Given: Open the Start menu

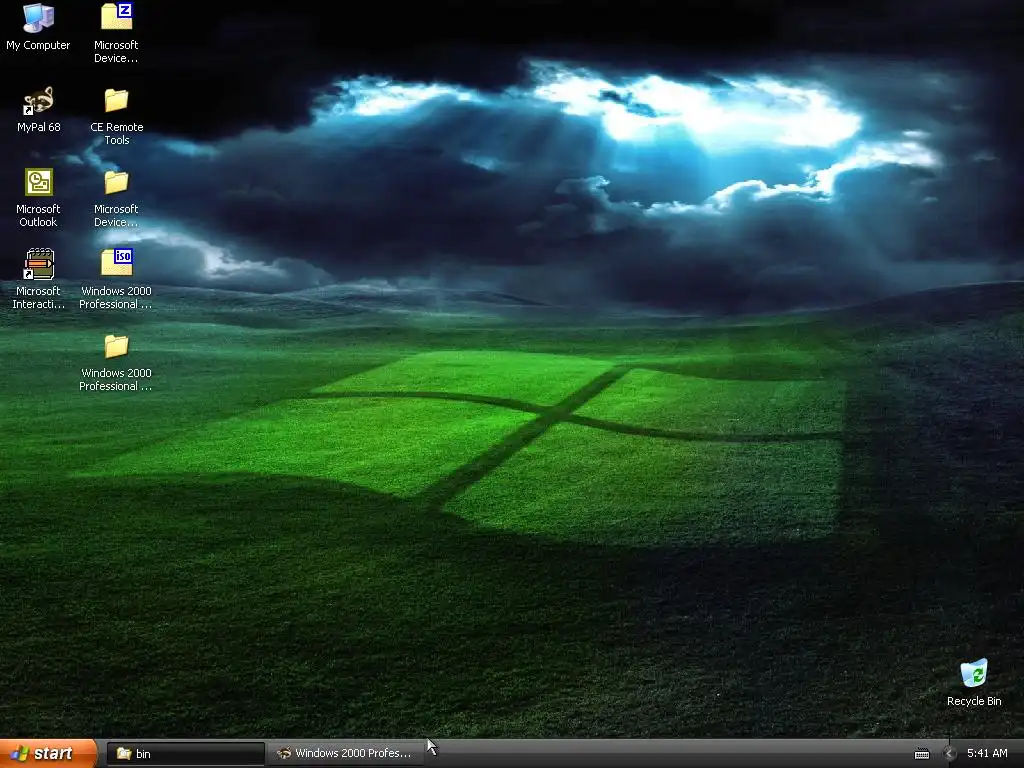Looking at the screenshot, I should pyautogui.click(x=48, y=754).
